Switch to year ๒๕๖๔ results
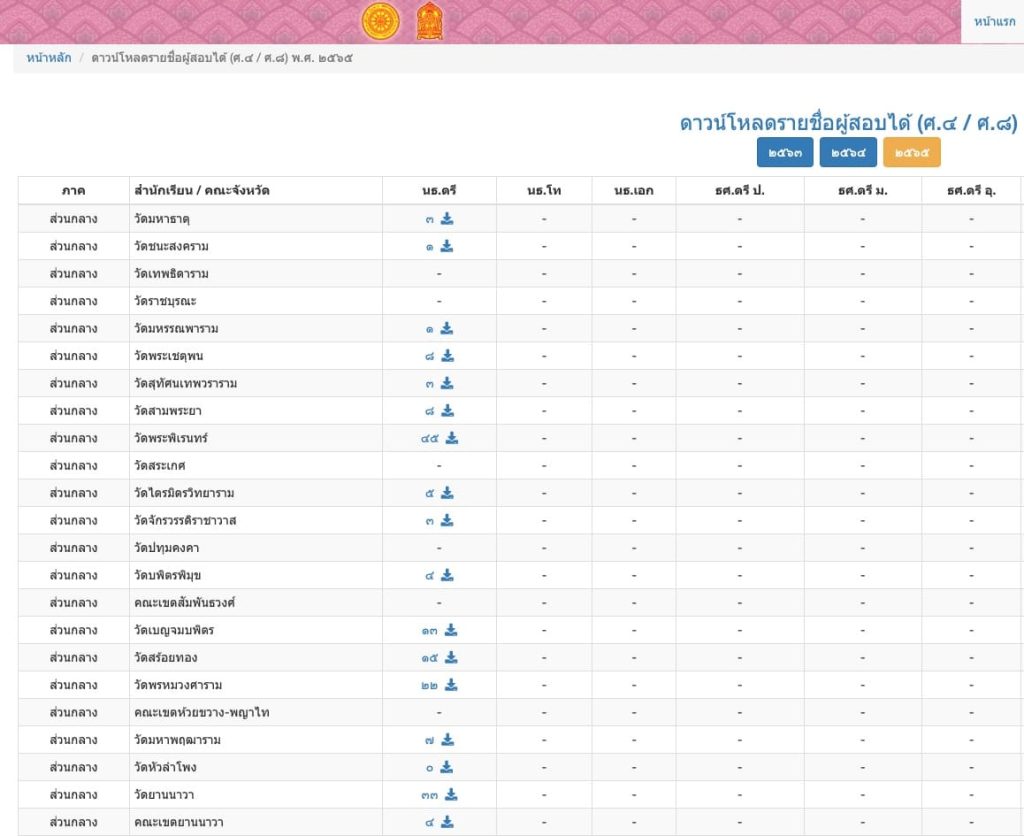The height and width of the screenshot is (836, 1024). coord(848,152)
